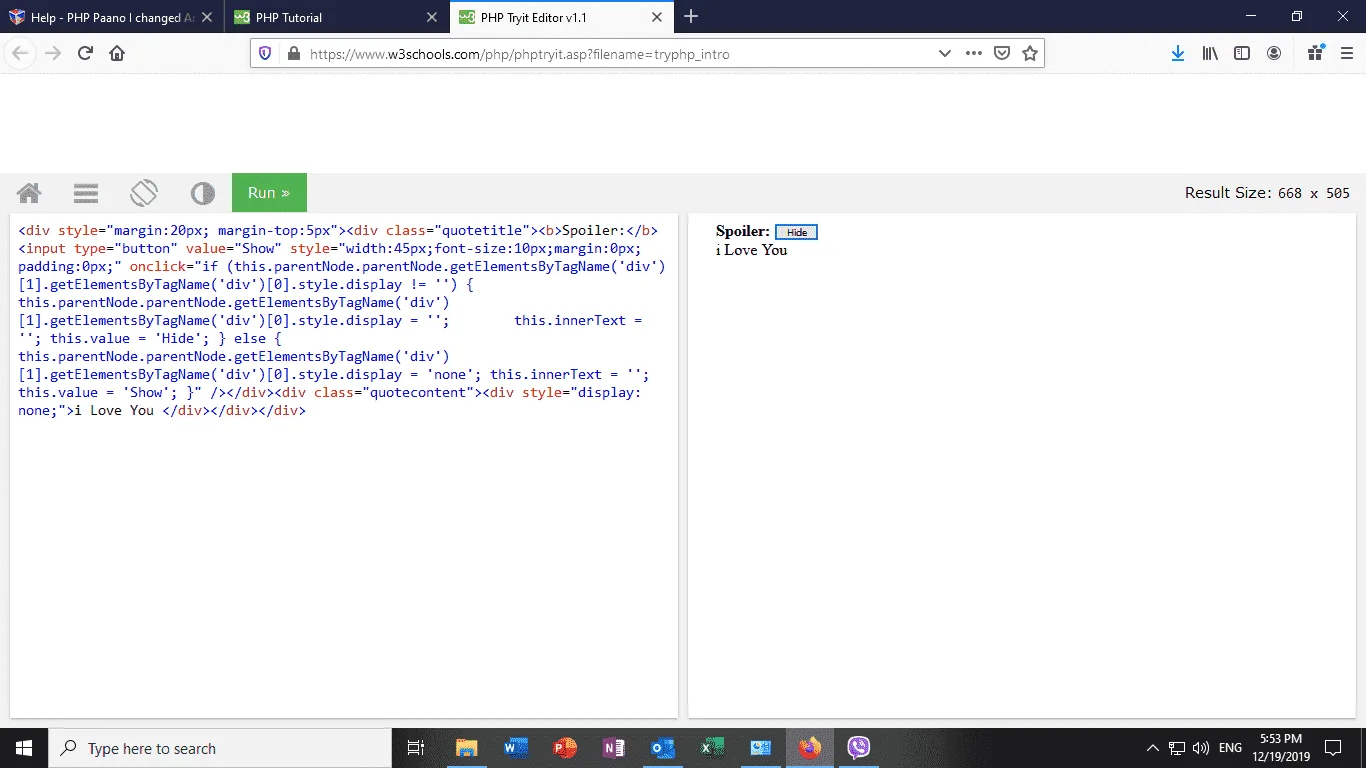Open the What's New gift icon

coord(1315,53)
